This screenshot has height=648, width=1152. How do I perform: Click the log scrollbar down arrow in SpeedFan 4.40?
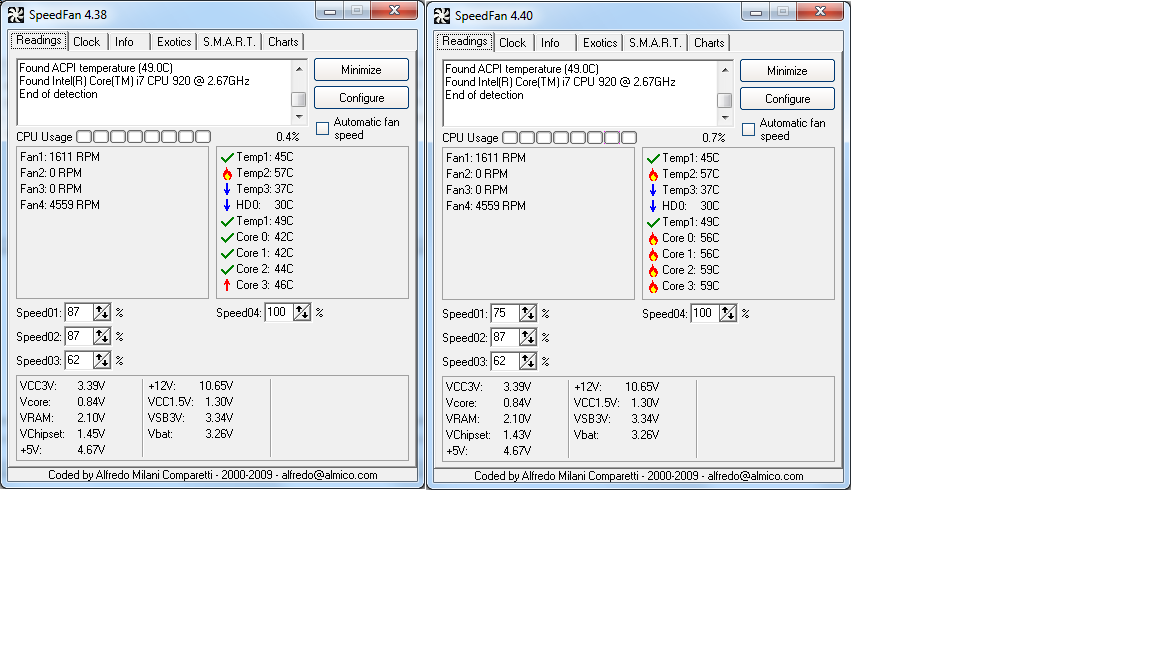click(x=725, y=118)
